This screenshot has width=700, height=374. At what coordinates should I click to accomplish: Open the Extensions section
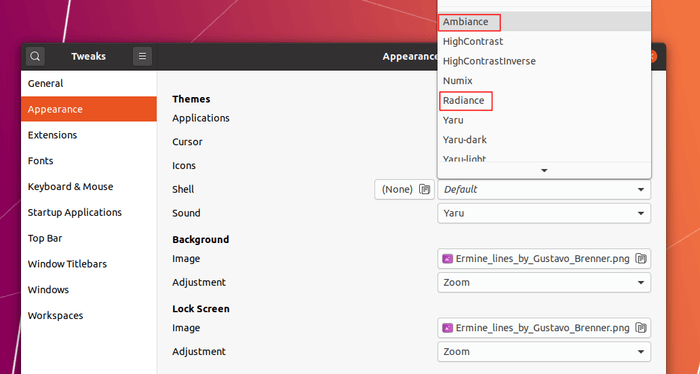[x=89, y=135]
